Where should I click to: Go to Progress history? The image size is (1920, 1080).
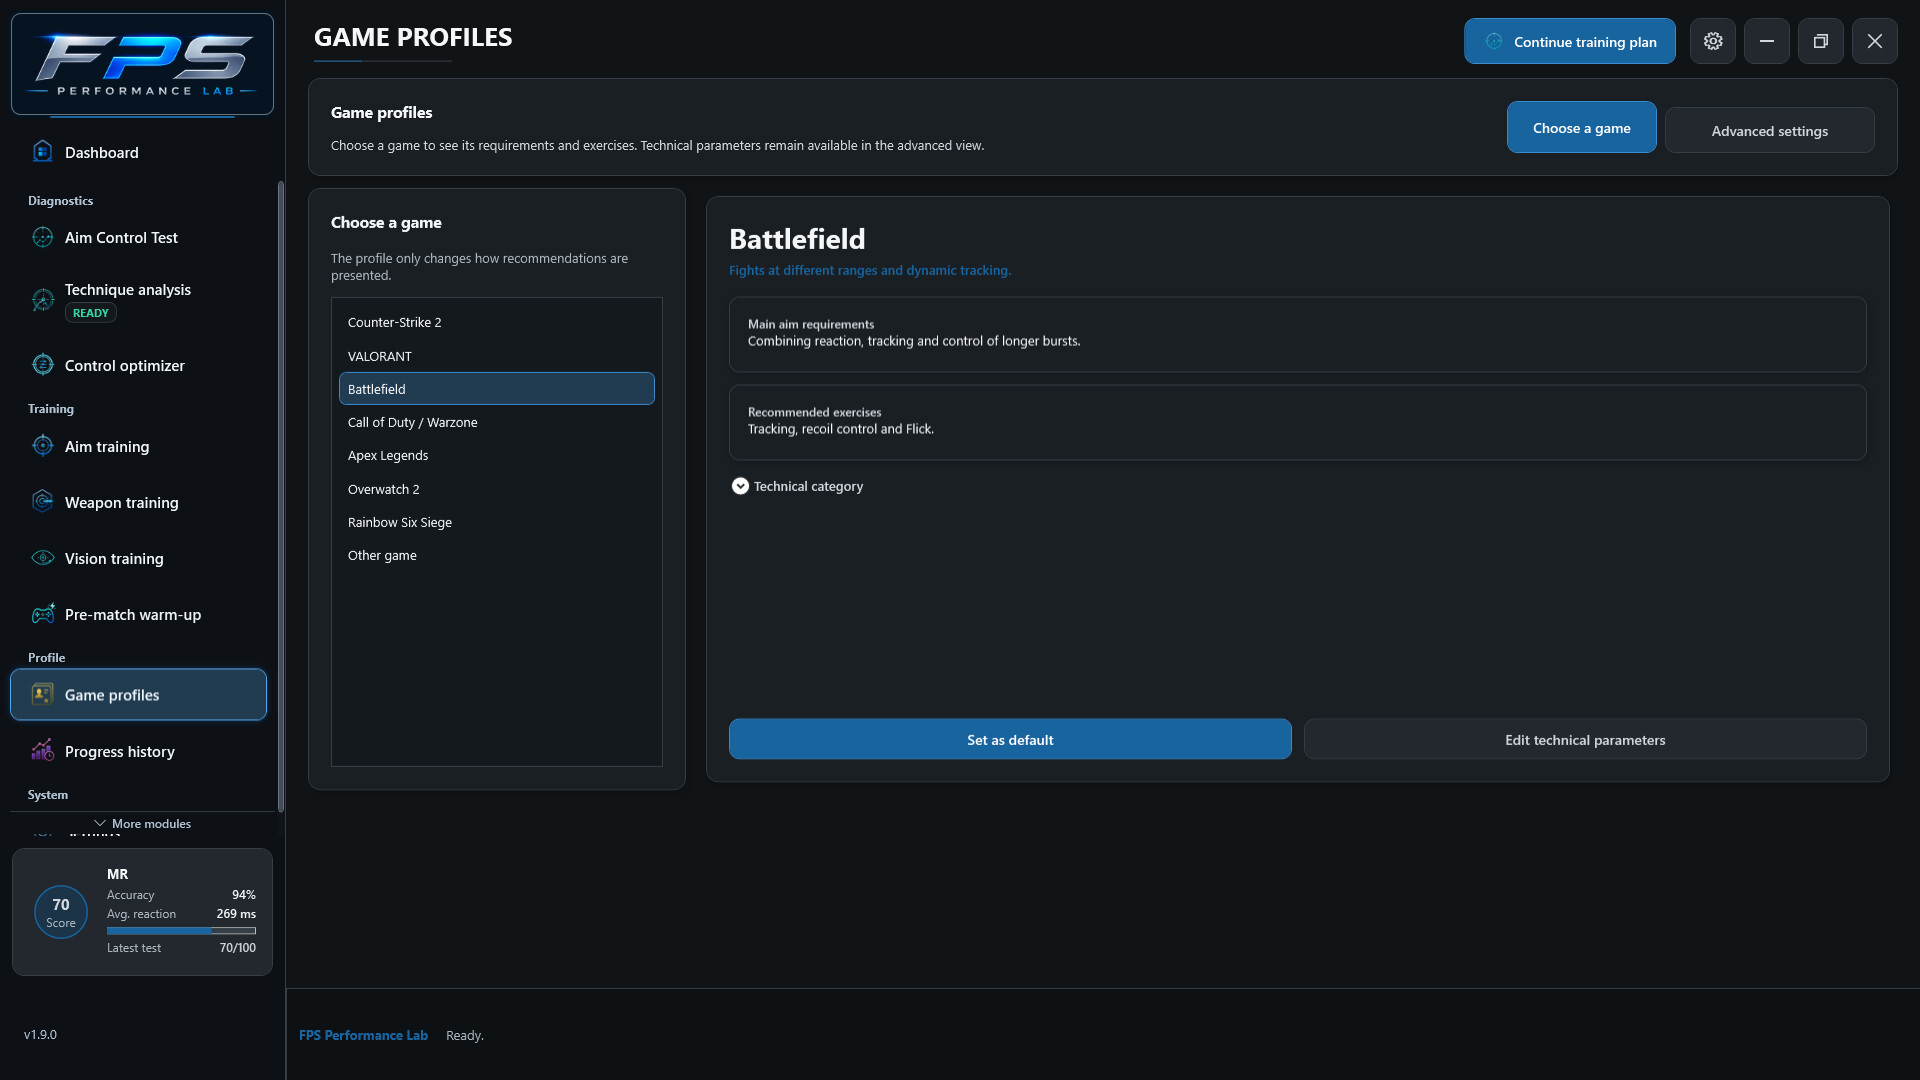coord(119,751)
